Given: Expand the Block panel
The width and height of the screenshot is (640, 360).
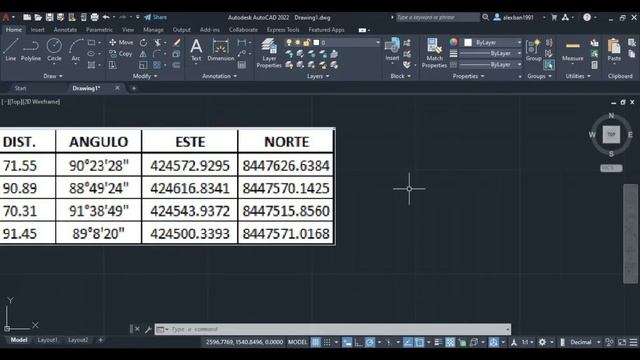Looking at the screenshot, I should [x=400, y=76].
